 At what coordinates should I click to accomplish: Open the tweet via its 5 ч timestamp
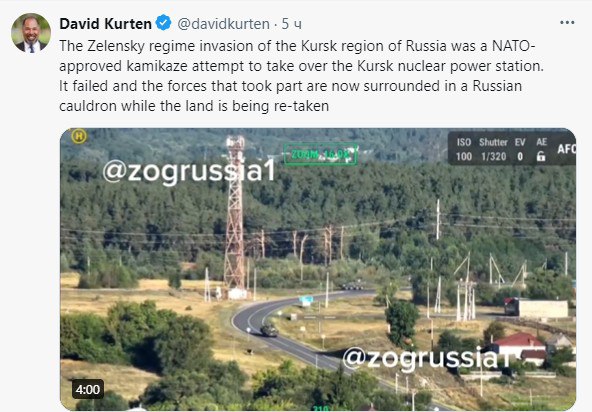tap(292, 24)
